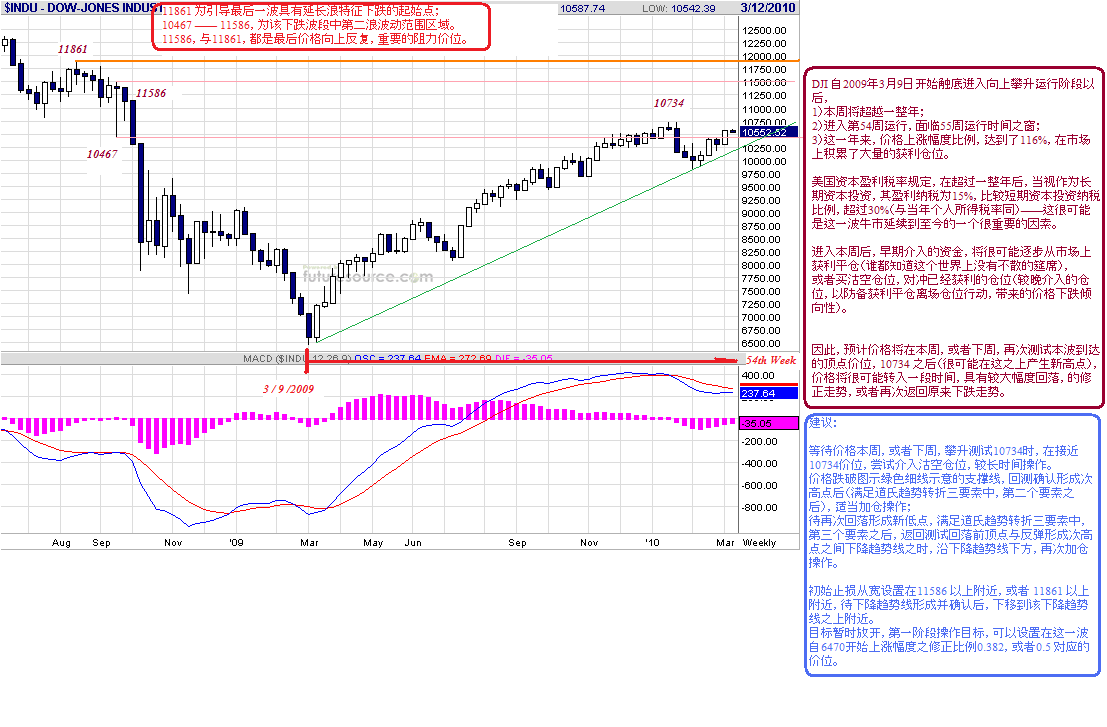Click the 11750.00 price axis label
The image size is (1107, 727).
pos(765,69)
